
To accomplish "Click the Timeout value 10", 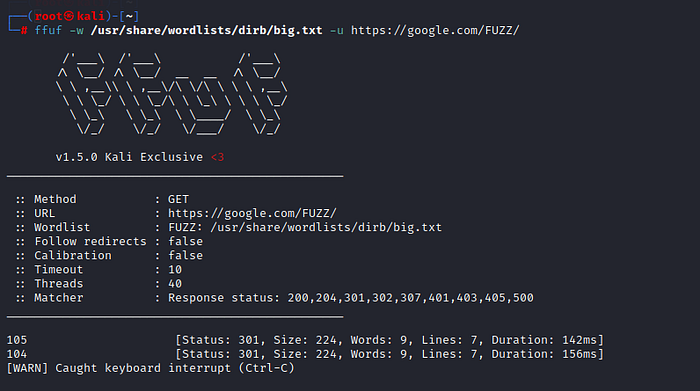I will point(175,270).
